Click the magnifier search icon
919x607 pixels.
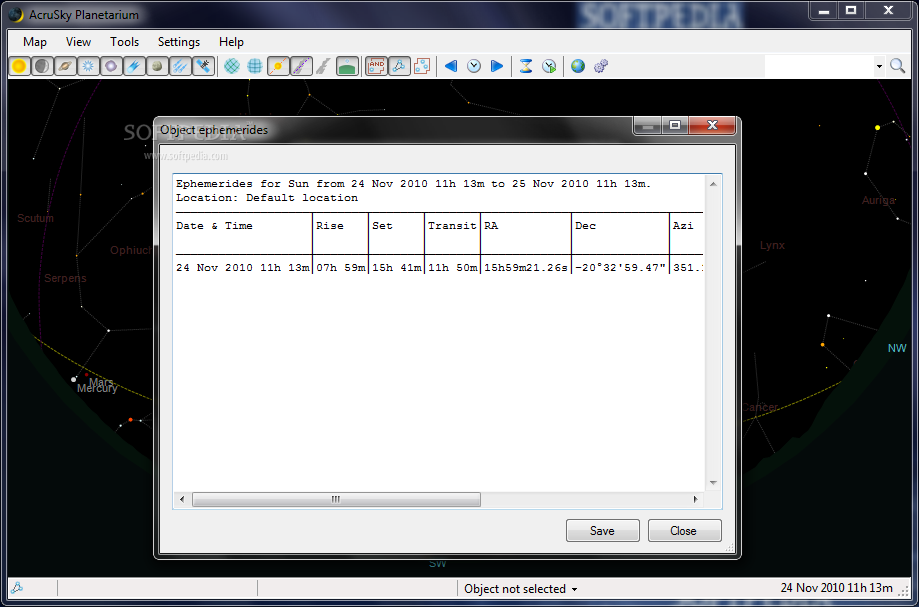[x=897, y=66]
